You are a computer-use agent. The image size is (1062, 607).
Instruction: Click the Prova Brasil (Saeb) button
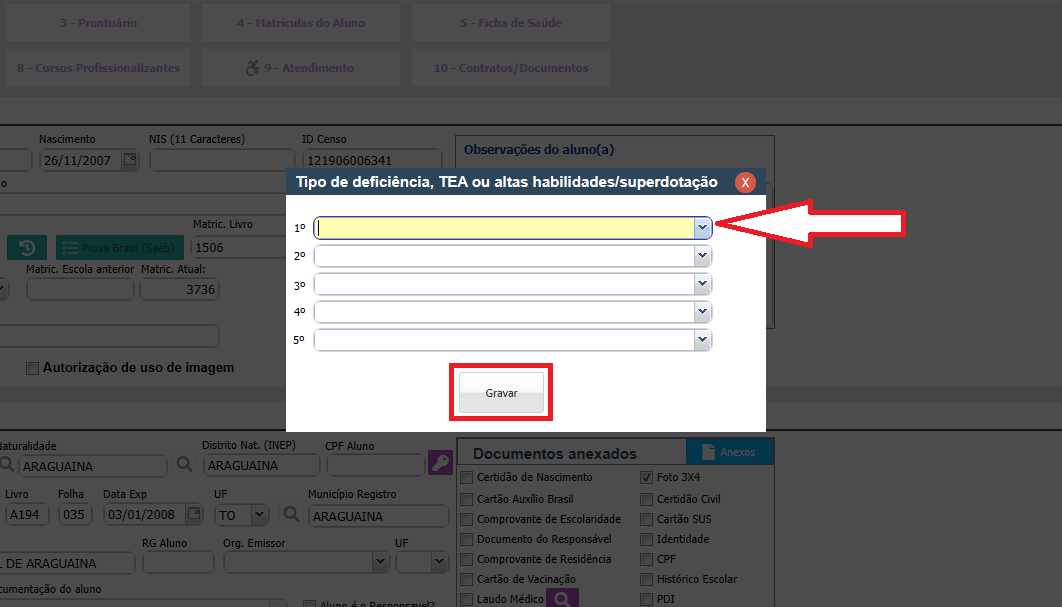[120, 248]
